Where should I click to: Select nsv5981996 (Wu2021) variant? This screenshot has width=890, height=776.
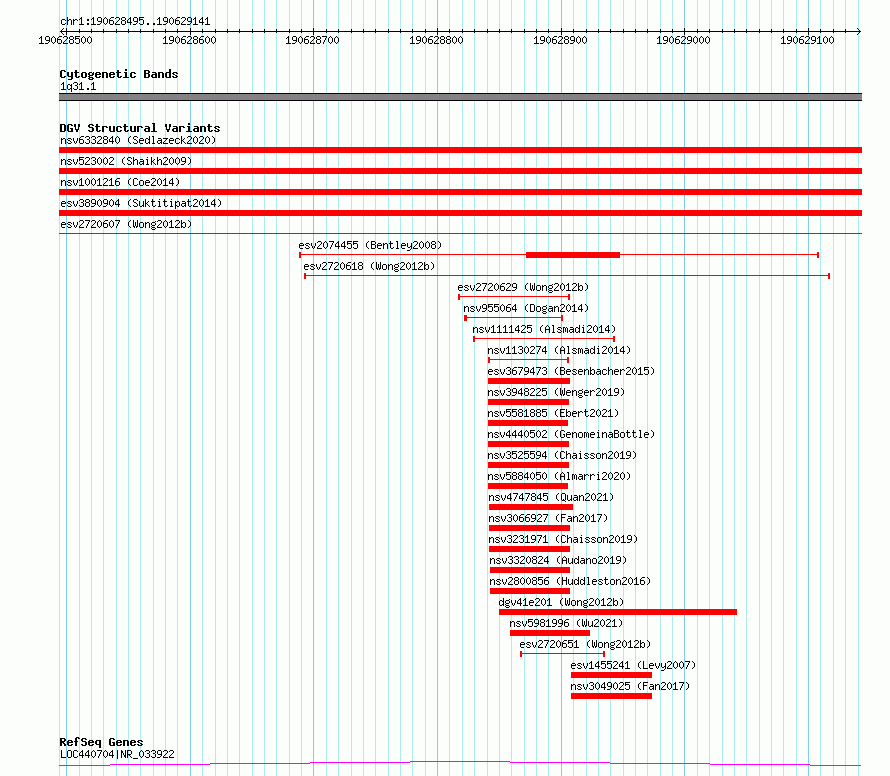point(566,623)
